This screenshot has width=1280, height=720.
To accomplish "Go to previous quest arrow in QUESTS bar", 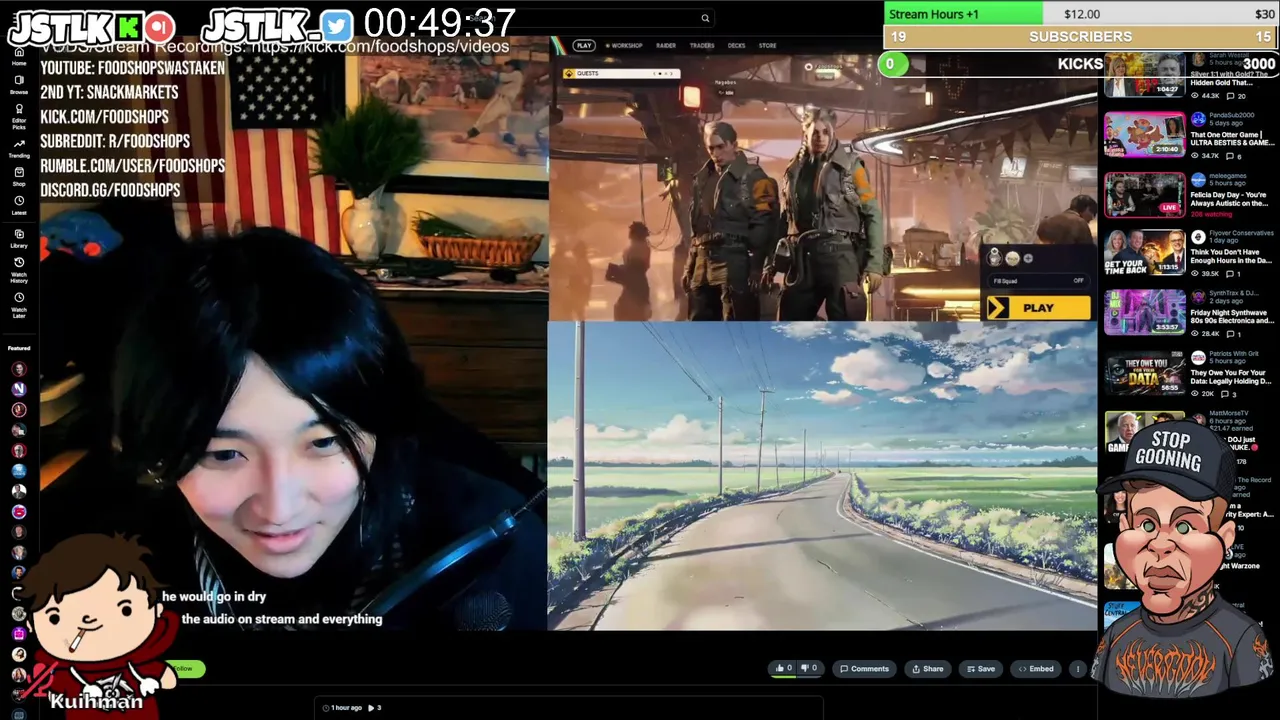I will click(x=656, y=73).
